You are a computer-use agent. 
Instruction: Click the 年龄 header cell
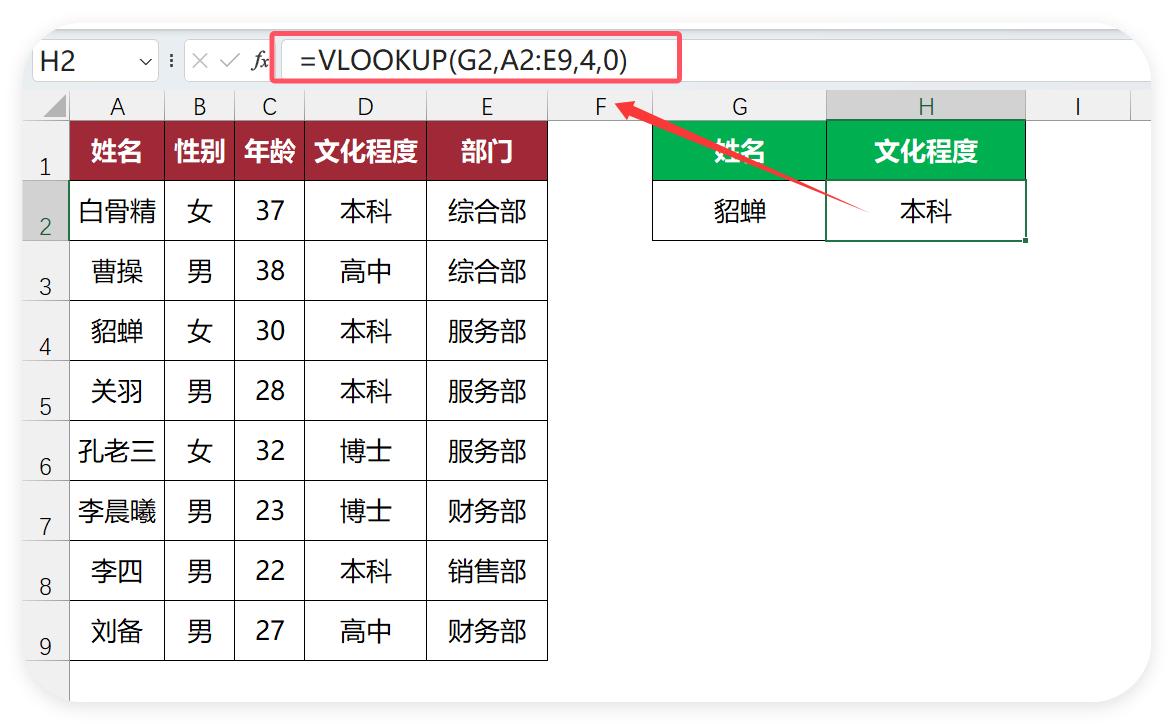[269, 150]
